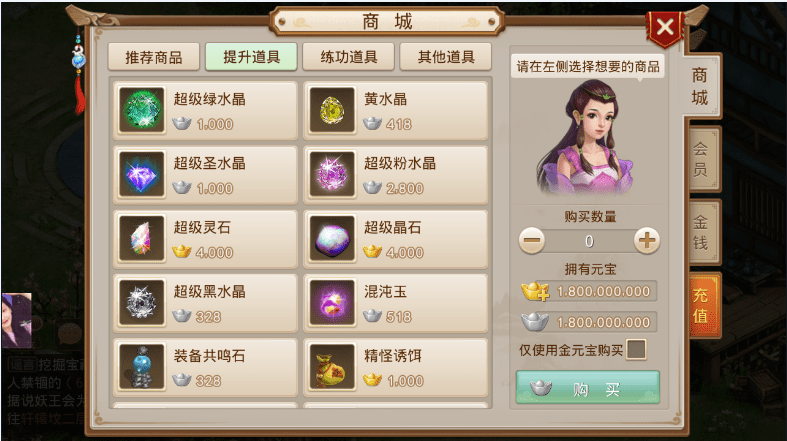The image size is (787, 441).
Task: Click the purchase quantity field showing 0
Action: [589, 241]
